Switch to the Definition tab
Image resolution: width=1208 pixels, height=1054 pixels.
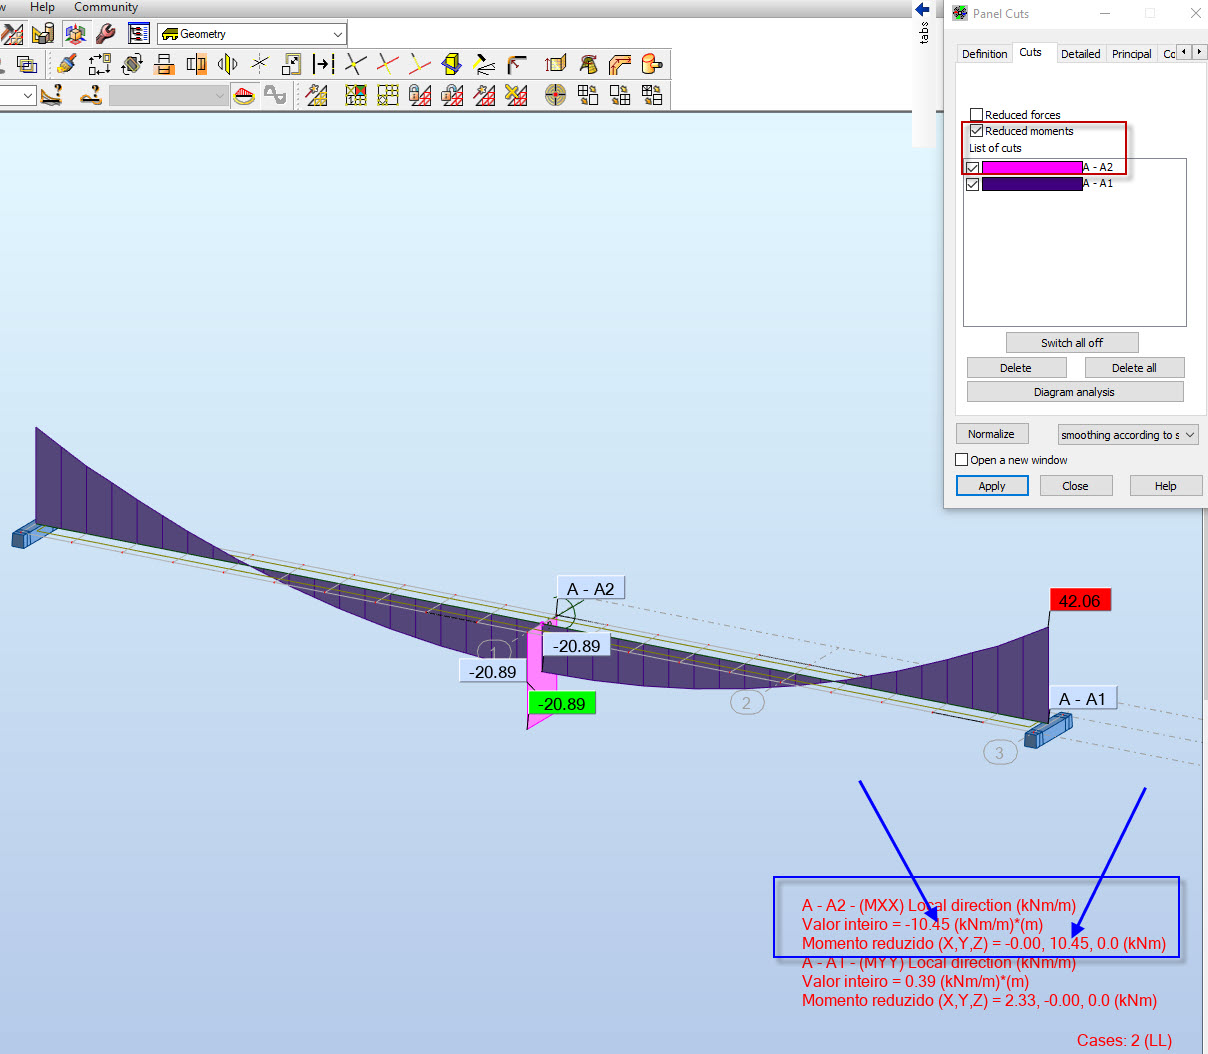984,54
